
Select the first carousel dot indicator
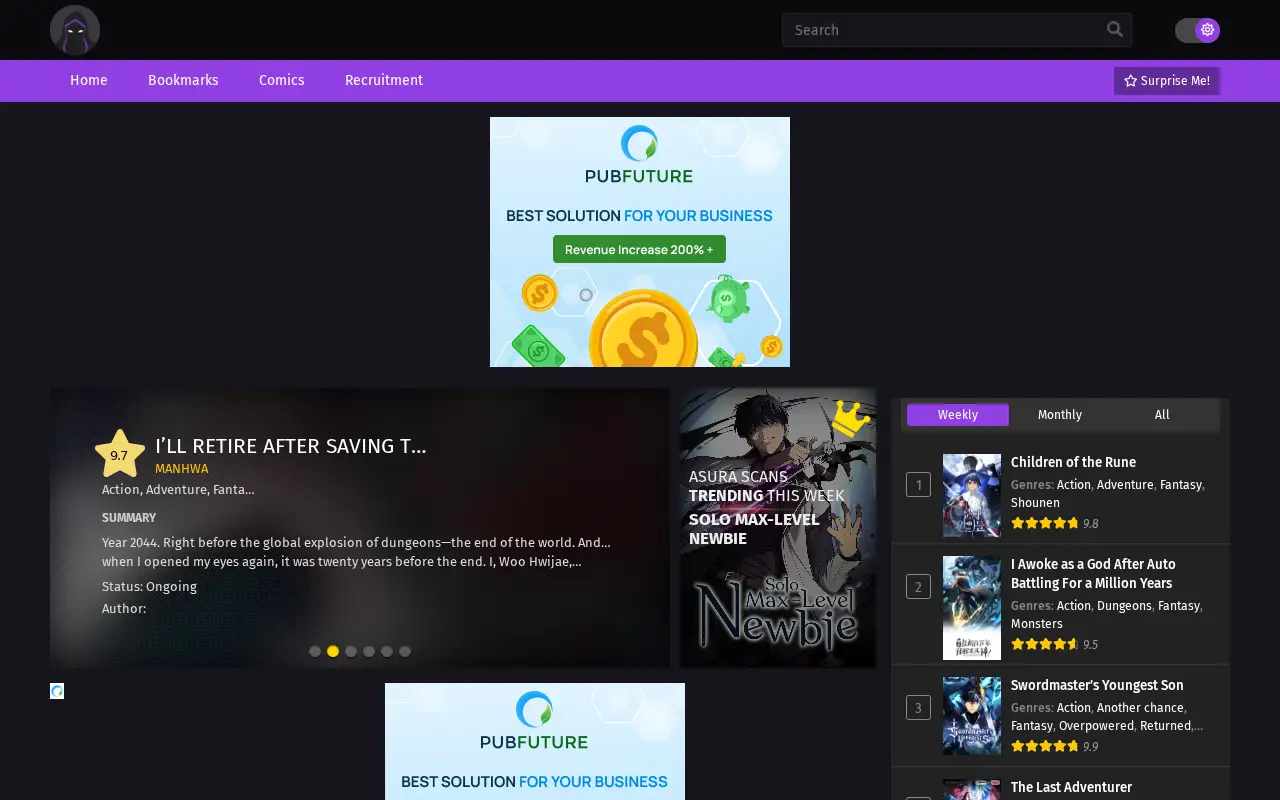315,651
